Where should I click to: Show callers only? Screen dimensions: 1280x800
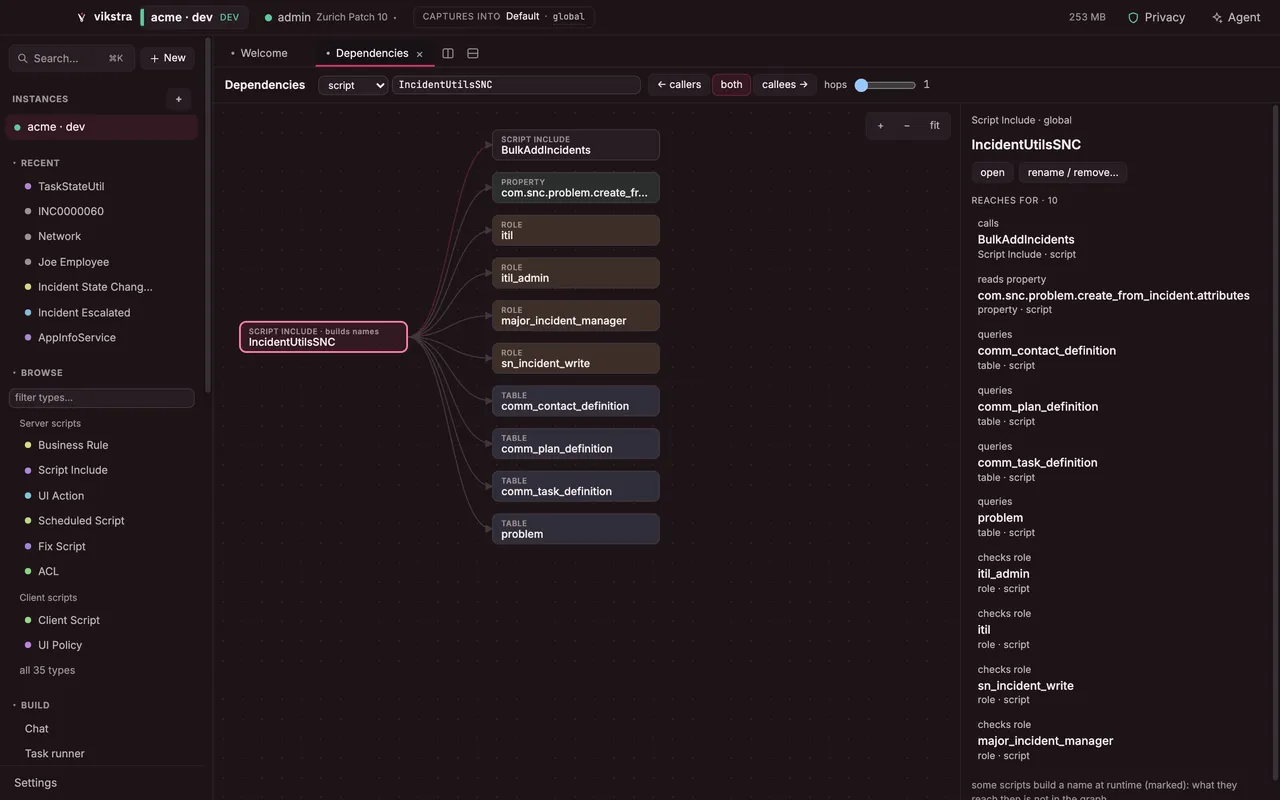pos(679,85)
